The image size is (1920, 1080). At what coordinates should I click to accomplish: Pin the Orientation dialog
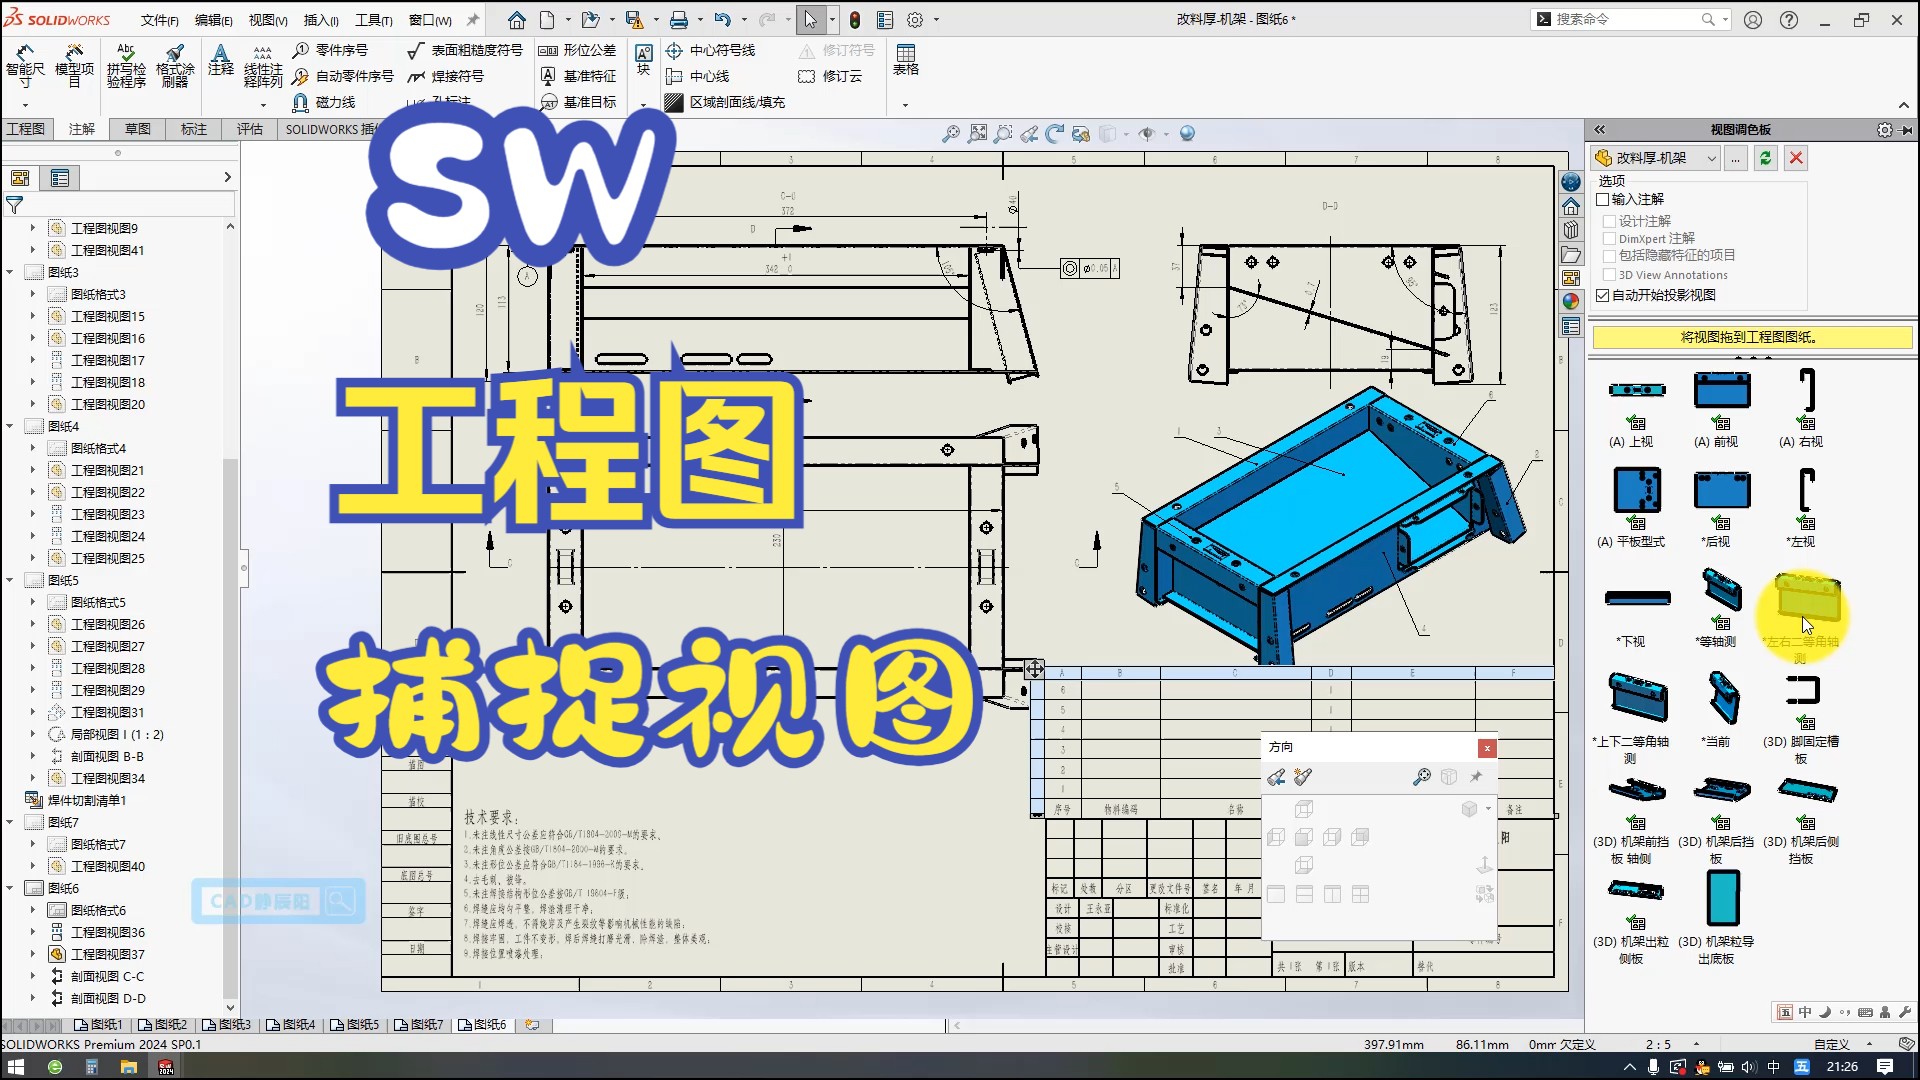(x=1476, y=777)
